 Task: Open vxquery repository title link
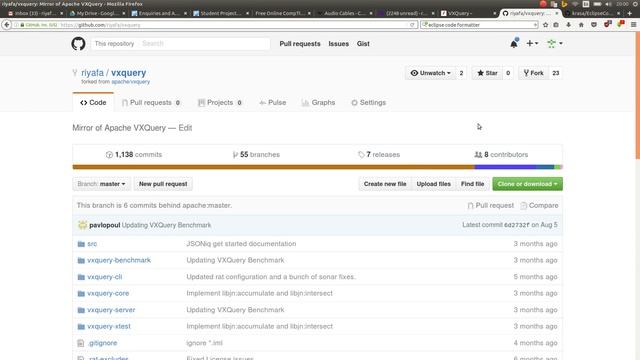(129, 73)
